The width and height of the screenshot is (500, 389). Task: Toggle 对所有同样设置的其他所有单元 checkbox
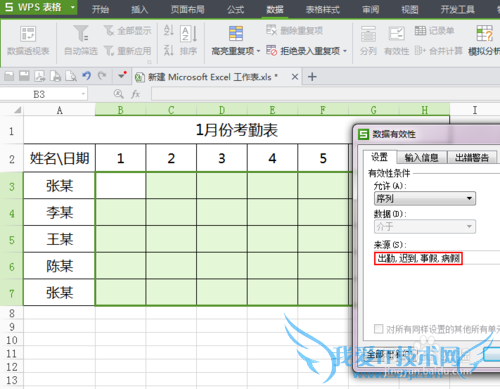click(378, 329)
